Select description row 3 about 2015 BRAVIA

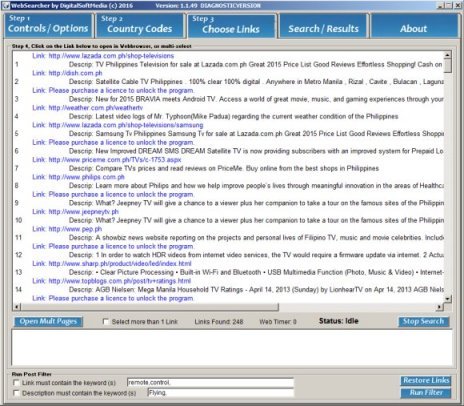pyautogui.click(x=256, y=99)
